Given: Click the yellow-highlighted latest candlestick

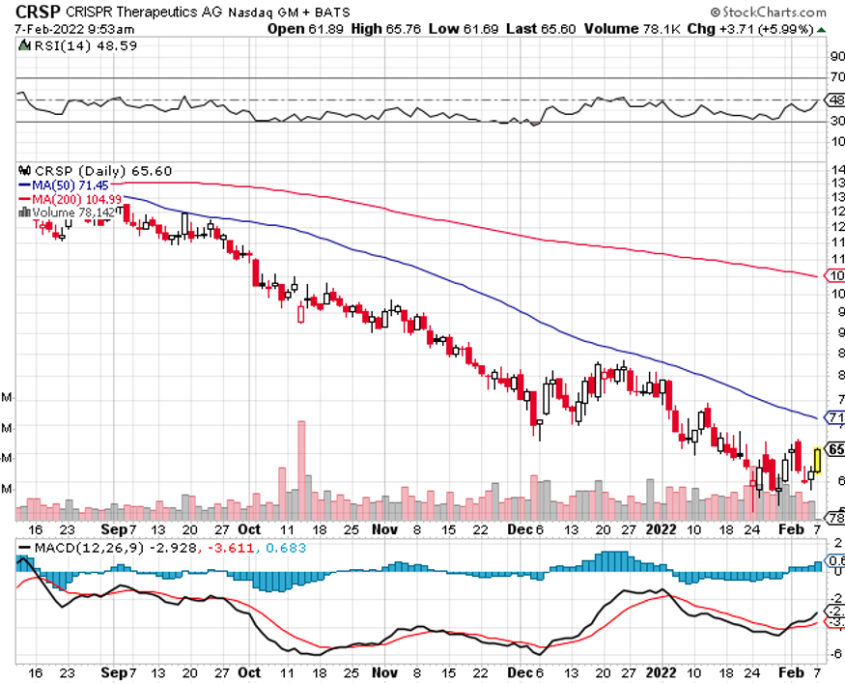Looking at the screenshot, I should pos(818,460).
